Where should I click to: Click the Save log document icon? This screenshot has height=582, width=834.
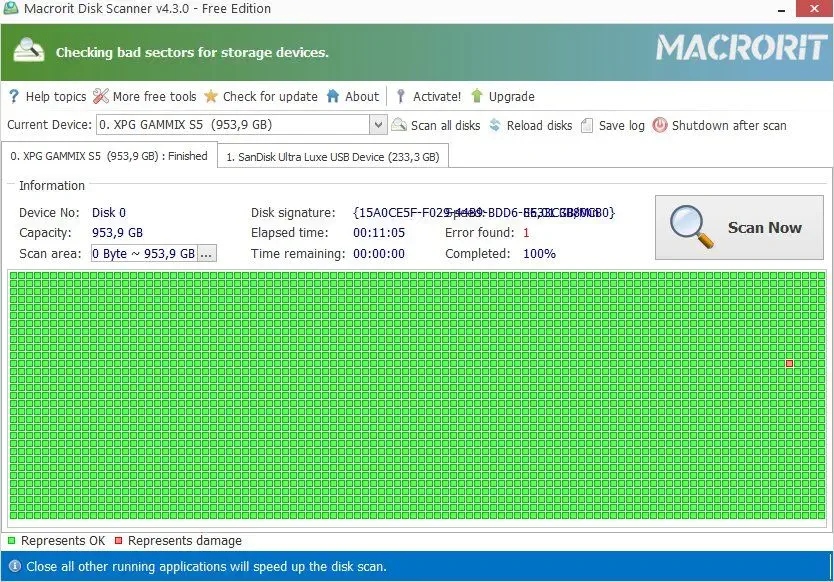click(587, 125)
